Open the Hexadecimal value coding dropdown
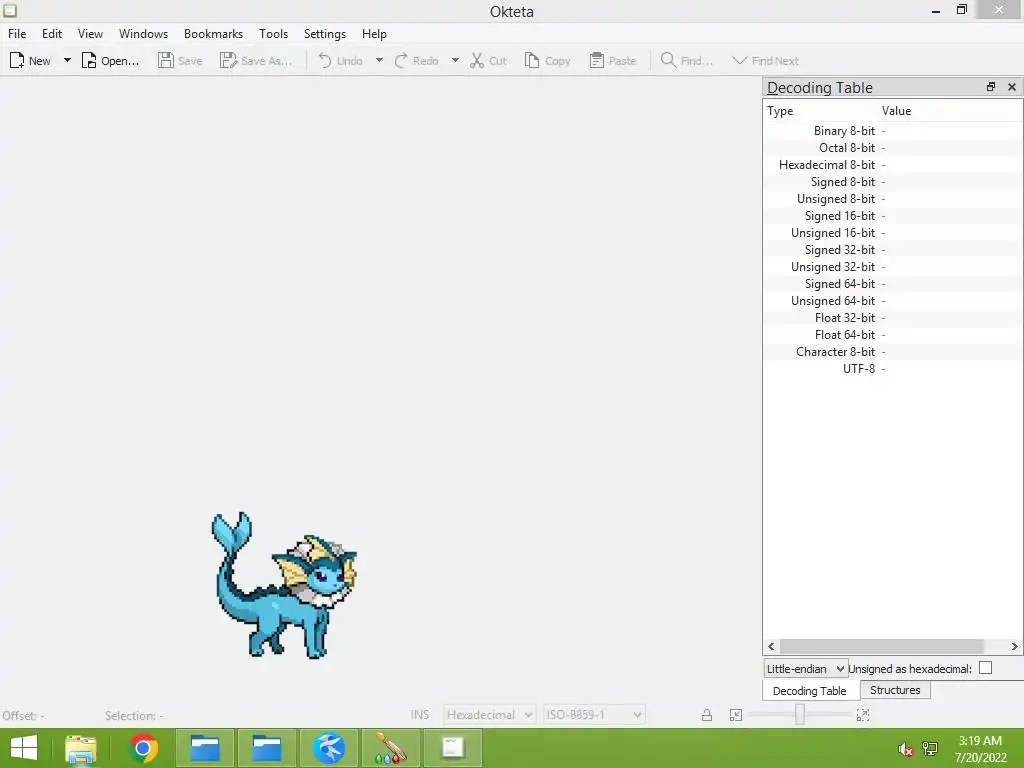Viewport: 1024px width, 768px height. tap(490, 714)
